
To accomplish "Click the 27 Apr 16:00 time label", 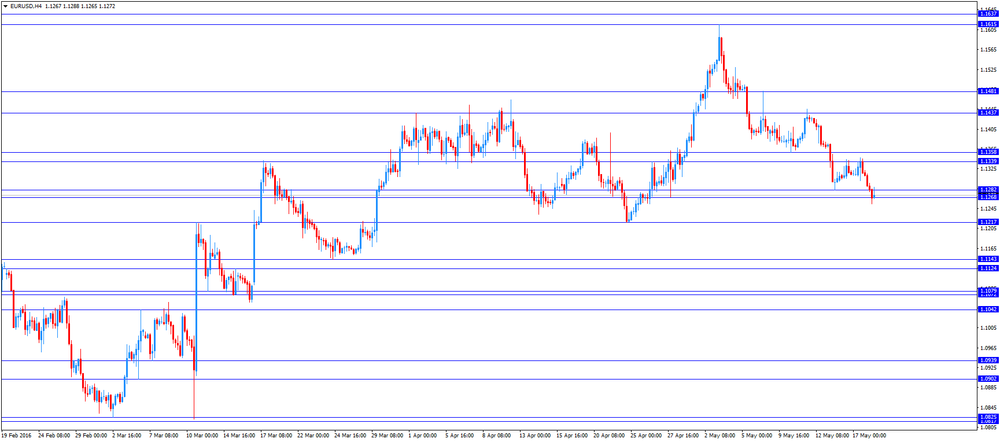I will 682,436.
